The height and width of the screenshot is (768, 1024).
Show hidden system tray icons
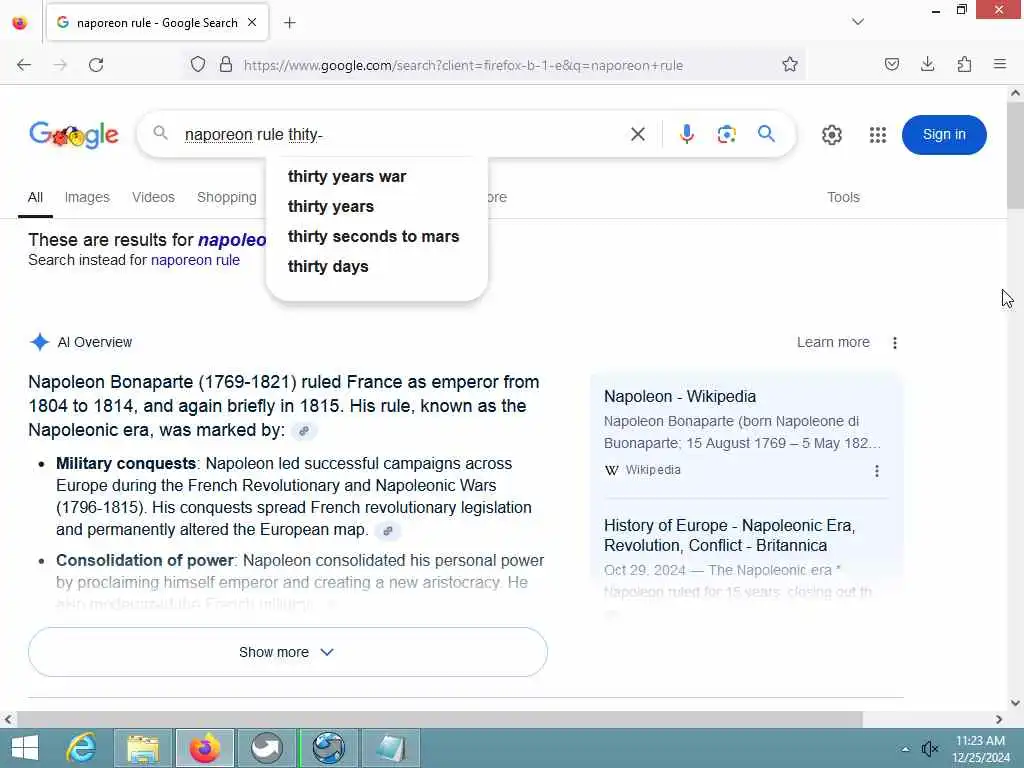[x=905, y=749]
